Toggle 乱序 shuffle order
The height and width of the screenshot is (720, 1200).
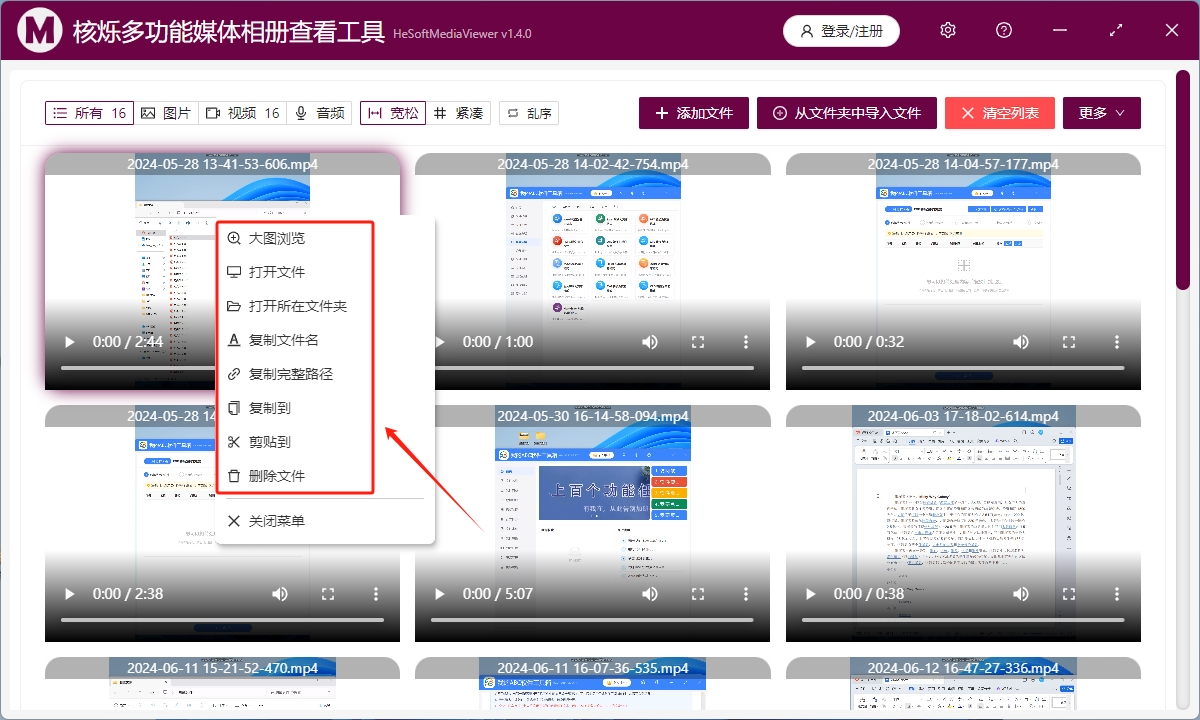click(529, 113)
